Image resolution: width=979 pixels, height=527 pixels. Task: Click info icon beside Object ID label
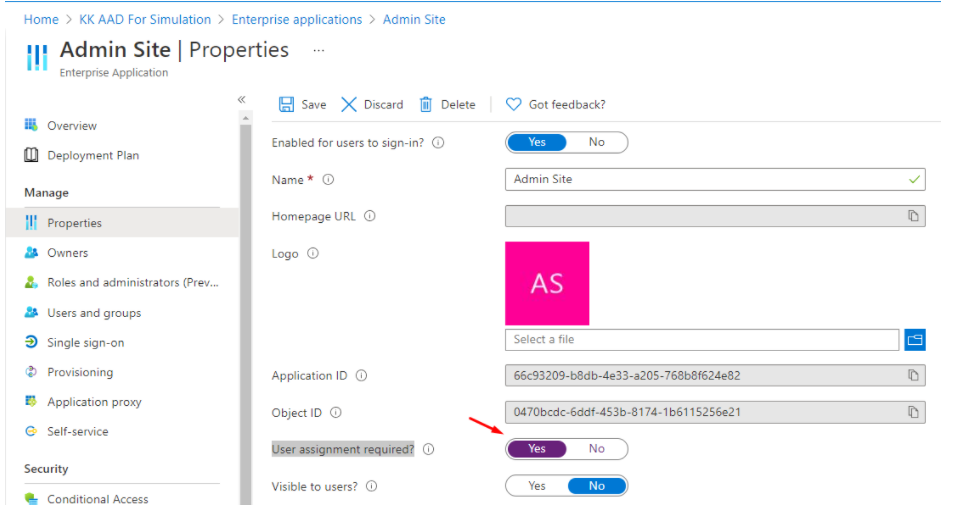point(335,412)
